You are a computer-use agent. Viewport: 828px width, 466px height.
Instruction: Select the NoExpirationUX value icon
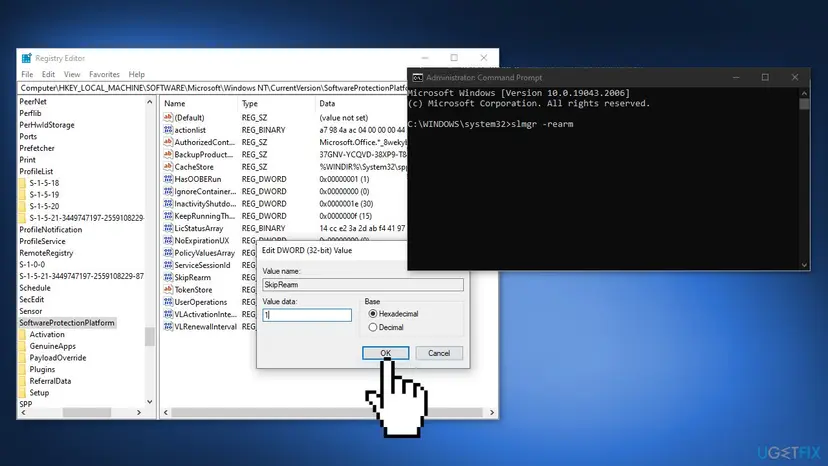click(x=168, y=240)
